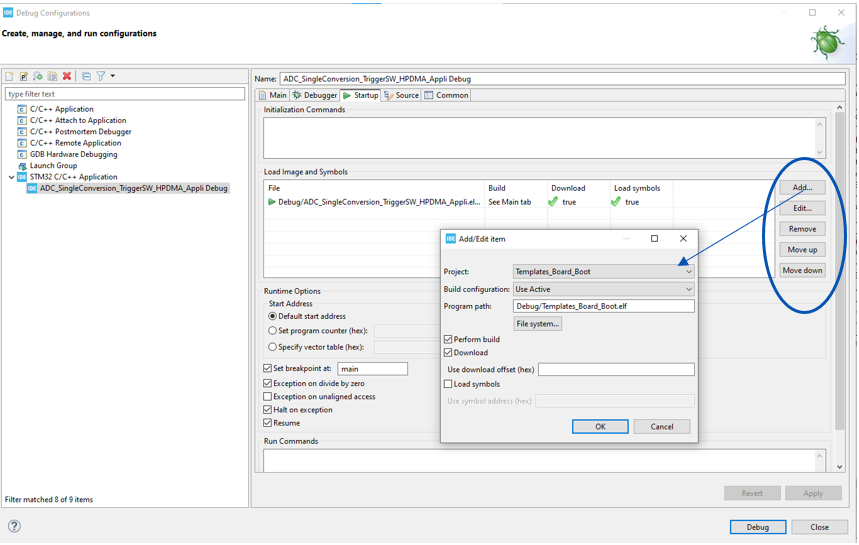Collapse the STM32 C/C++ Application tree node

click(12, 177)
